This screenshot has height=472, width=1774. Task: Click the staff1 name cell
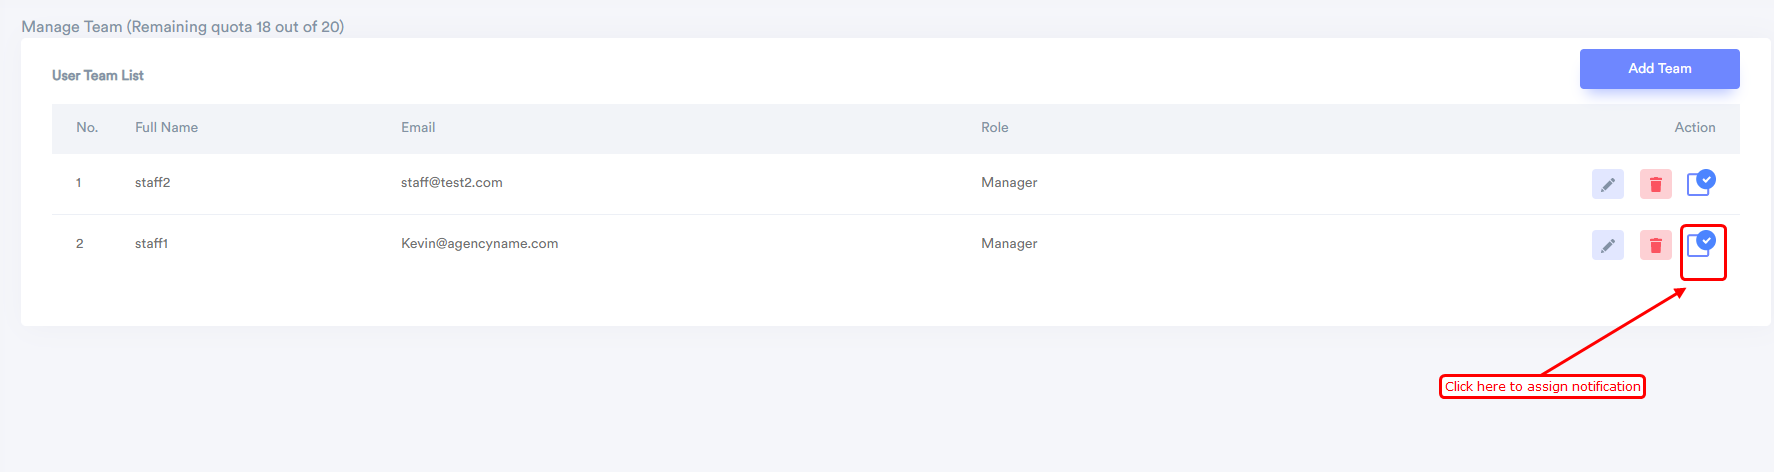[x=151, y=244]
